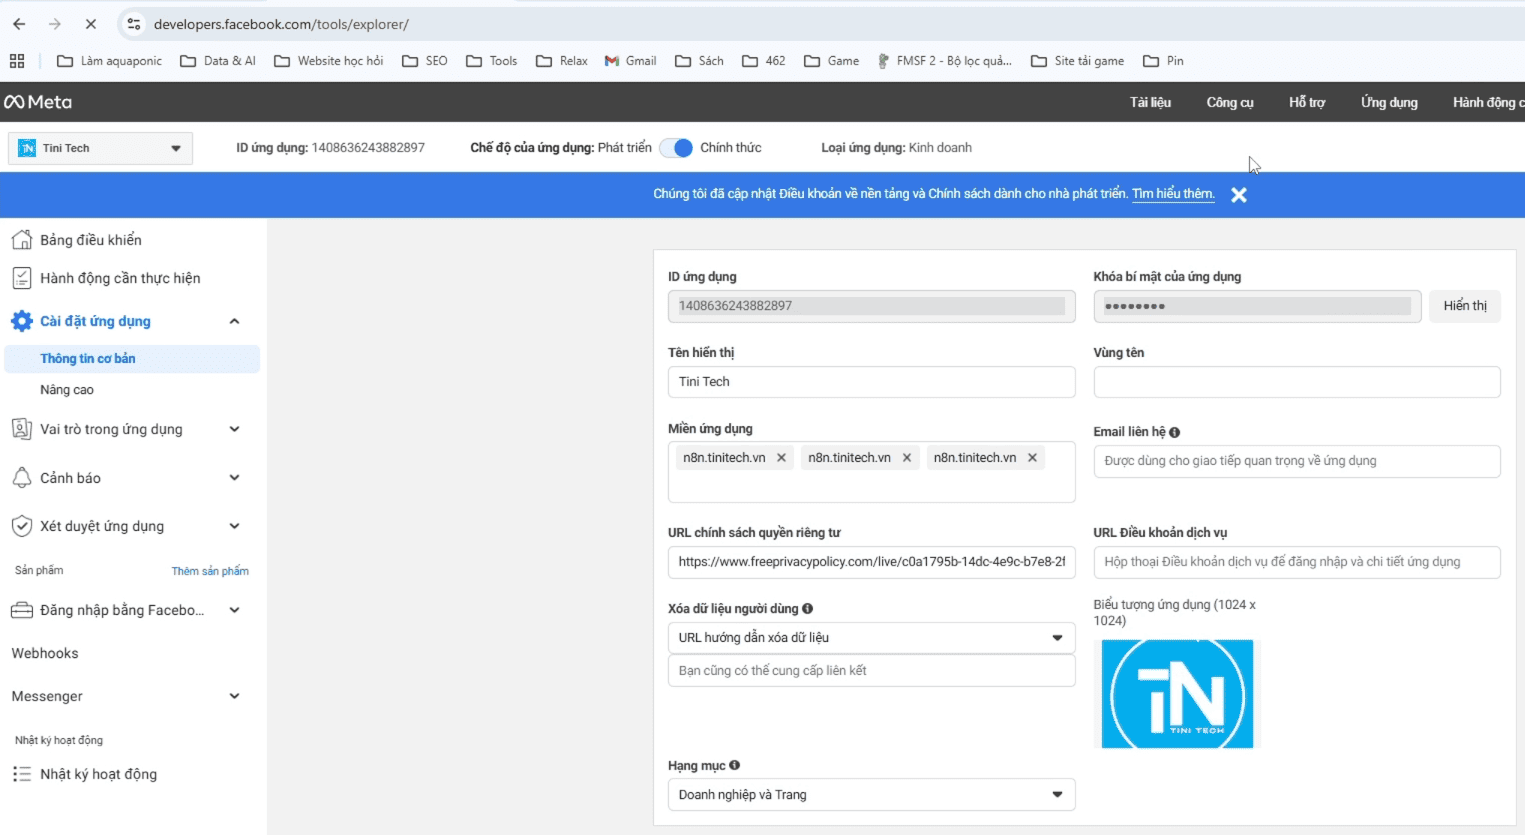Open the Sách bookmark folder
The height and width of the screenshot is (835, 1525).
[700, 61]
